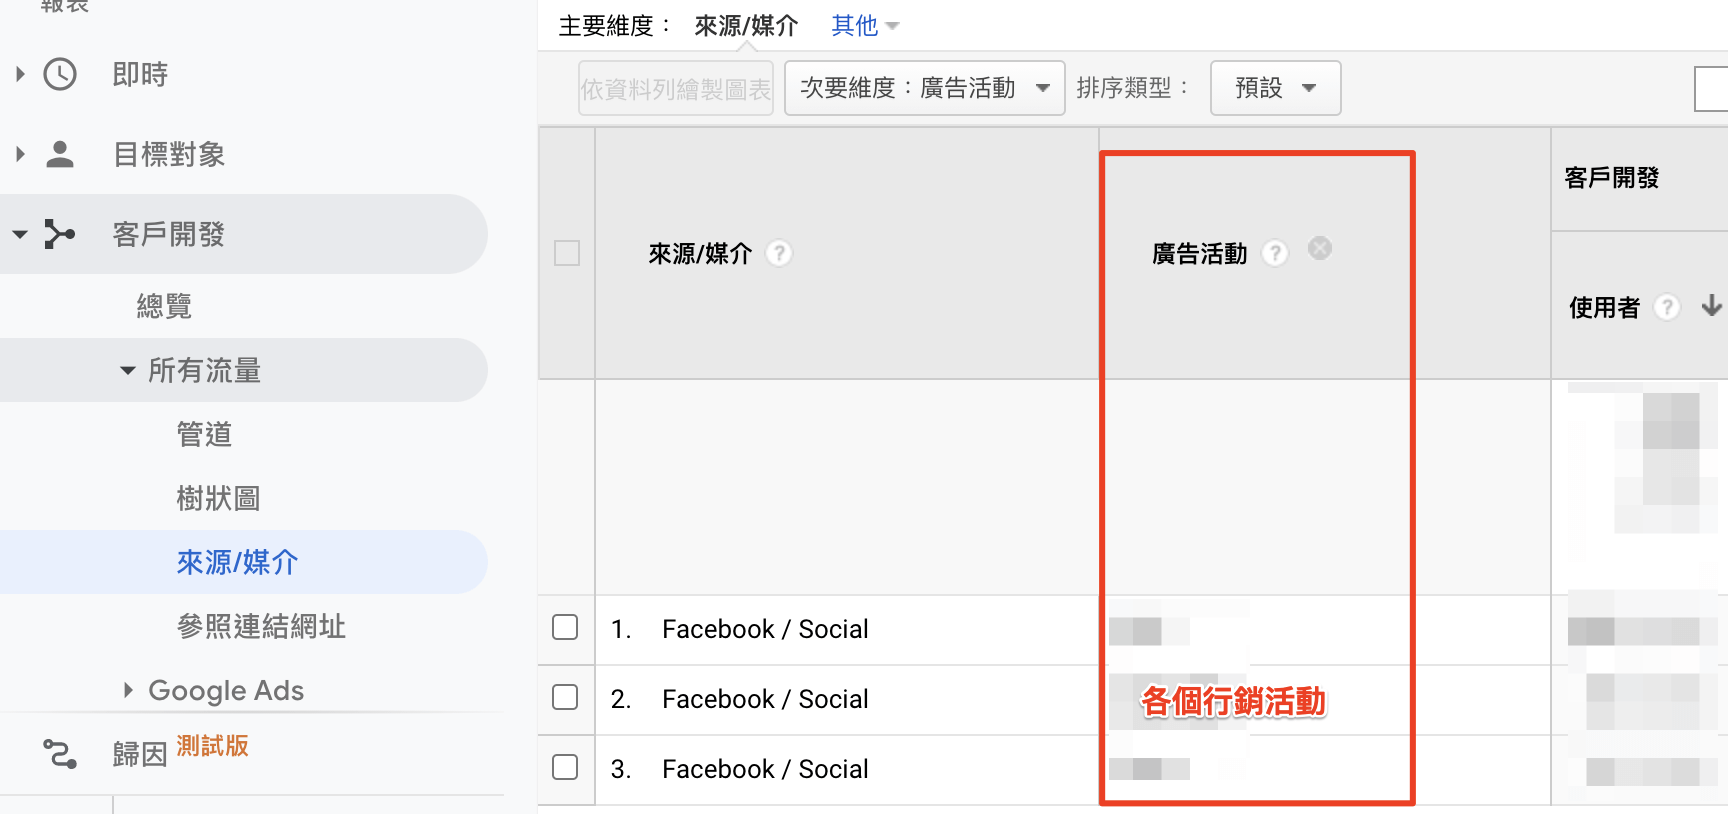
Task: Sort by 使用者 using the down arrow
Action: click(1711, 306)
